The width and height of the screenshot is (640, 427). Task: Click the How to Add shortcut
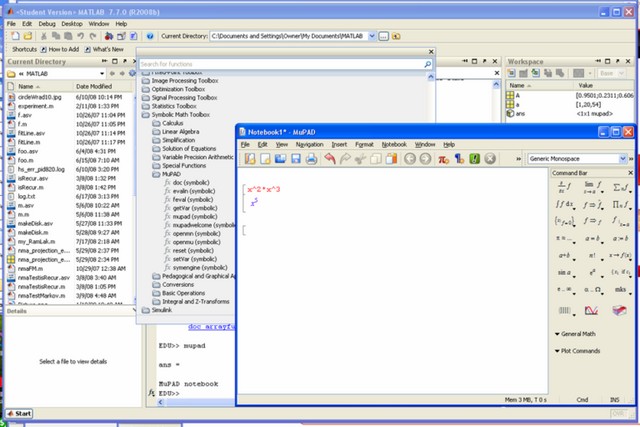[60, 49]
